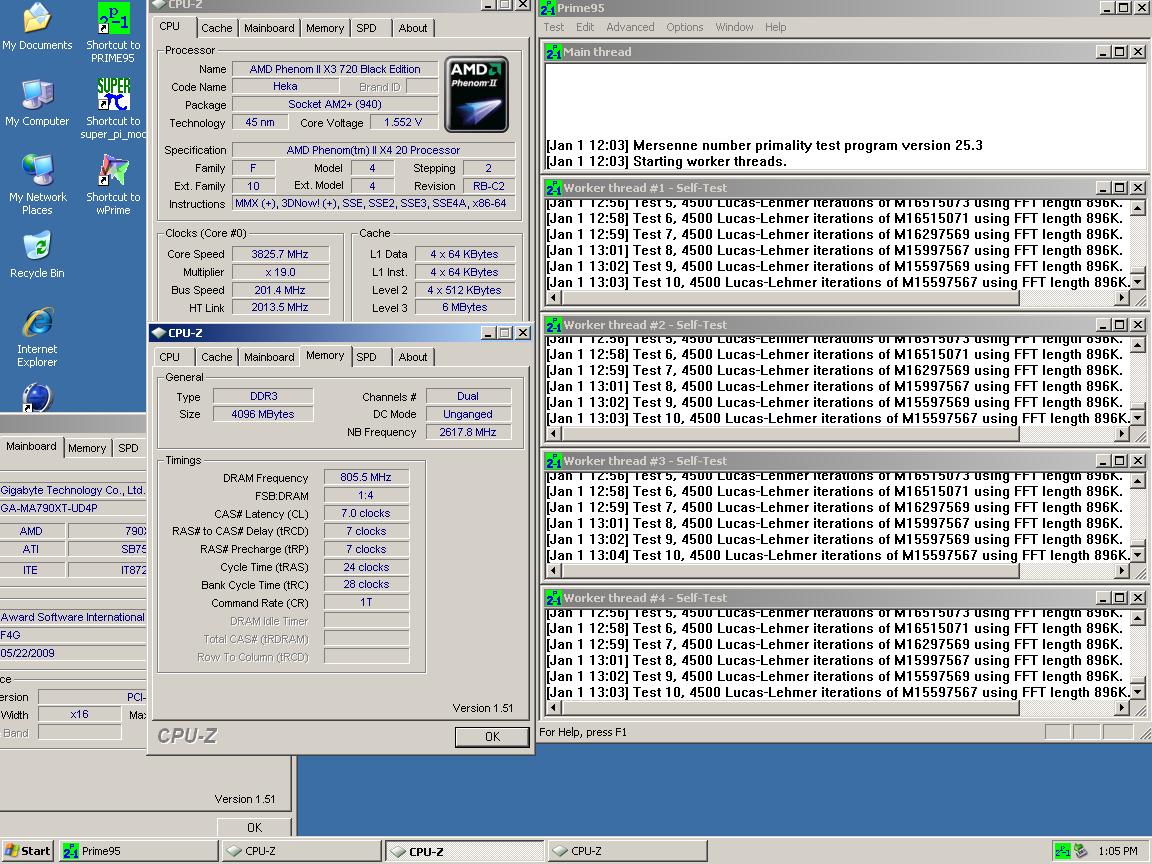Click the Prime95 system tray icon
This screenshot has width=1152, height=864.
[x=1062, y=851]
